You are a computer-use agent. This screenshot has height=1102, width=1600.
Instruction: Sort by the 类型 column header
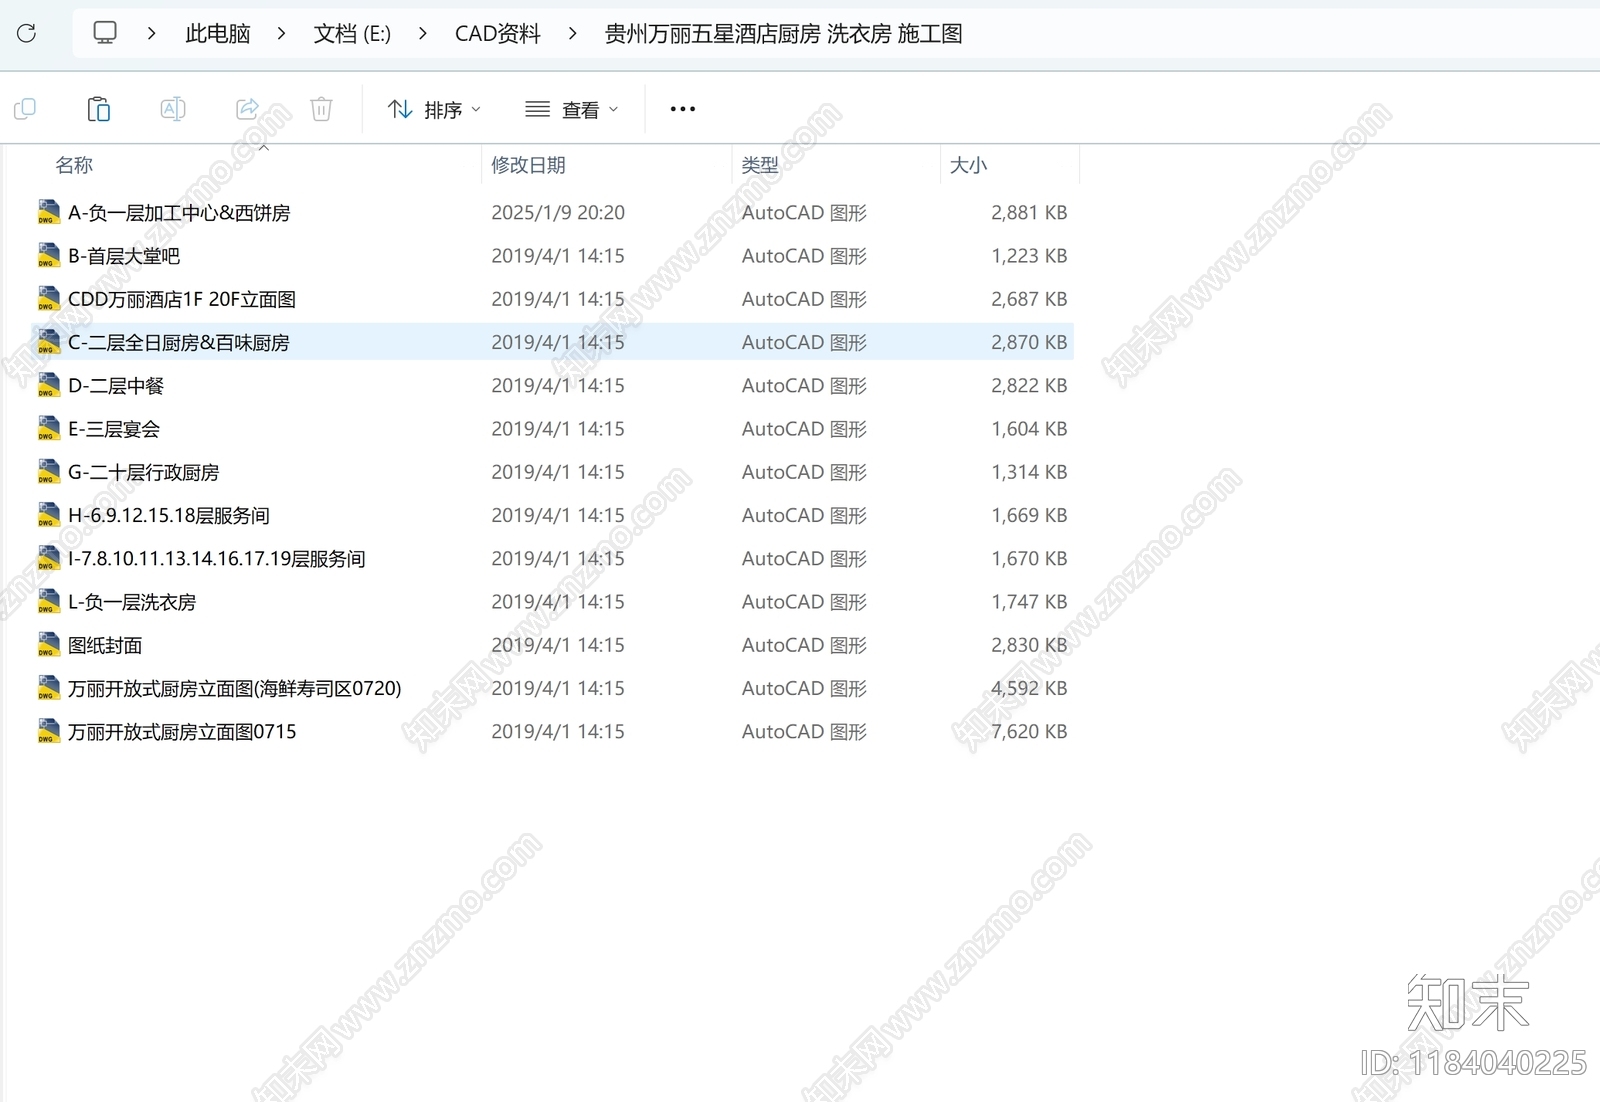click(x=760, y=165)
